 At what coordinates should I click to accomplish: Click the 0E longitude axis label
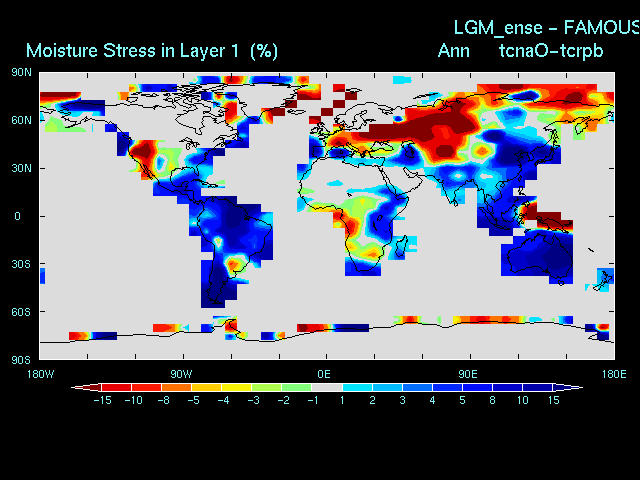pyautogui.click(x=324, y=373)
